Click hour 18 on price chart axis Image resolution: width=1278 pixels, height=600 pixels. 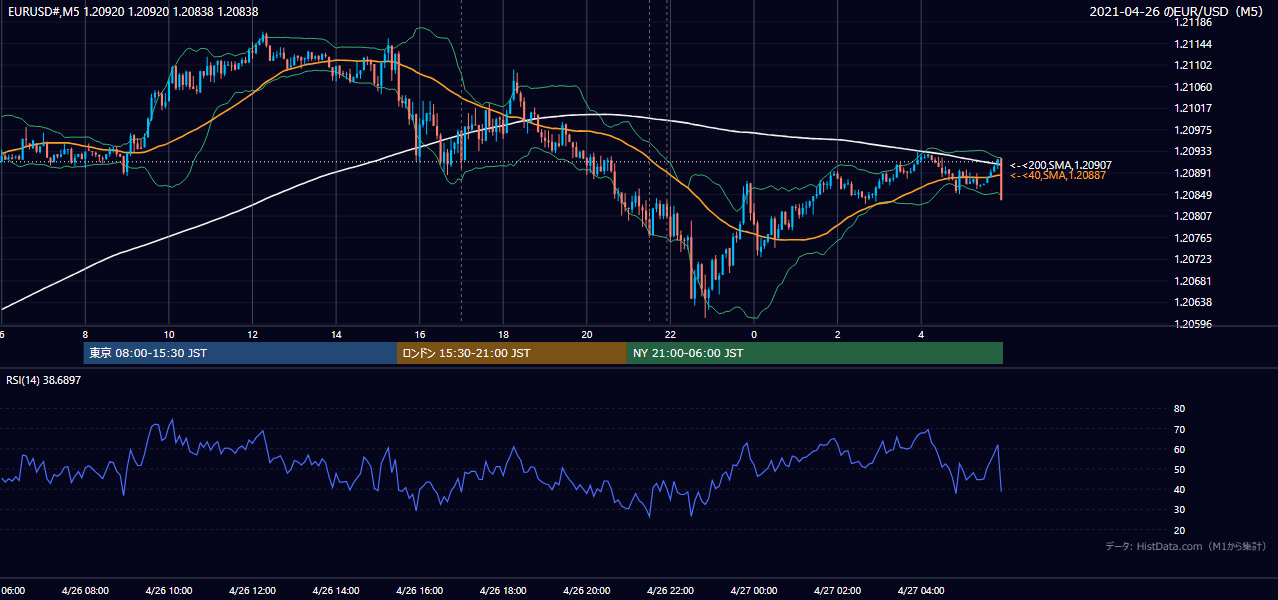point(503,335)
